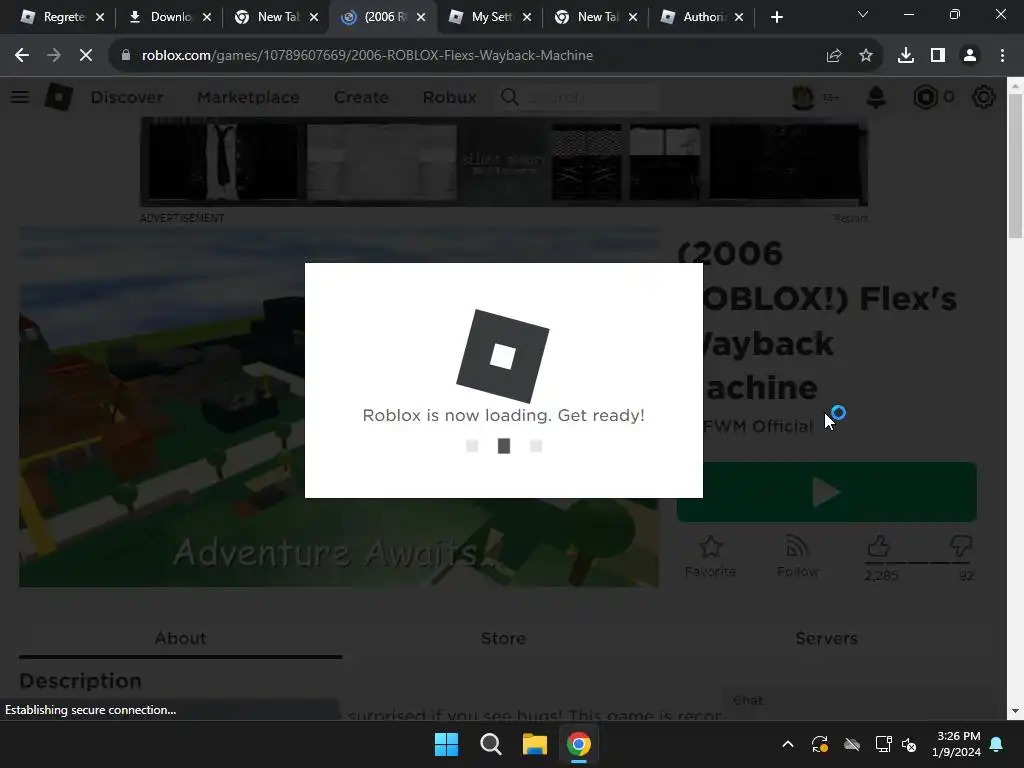The height and width of the screenshot is (768, 1024).
Task: Open the Discover page
Action: coord(127,97)
